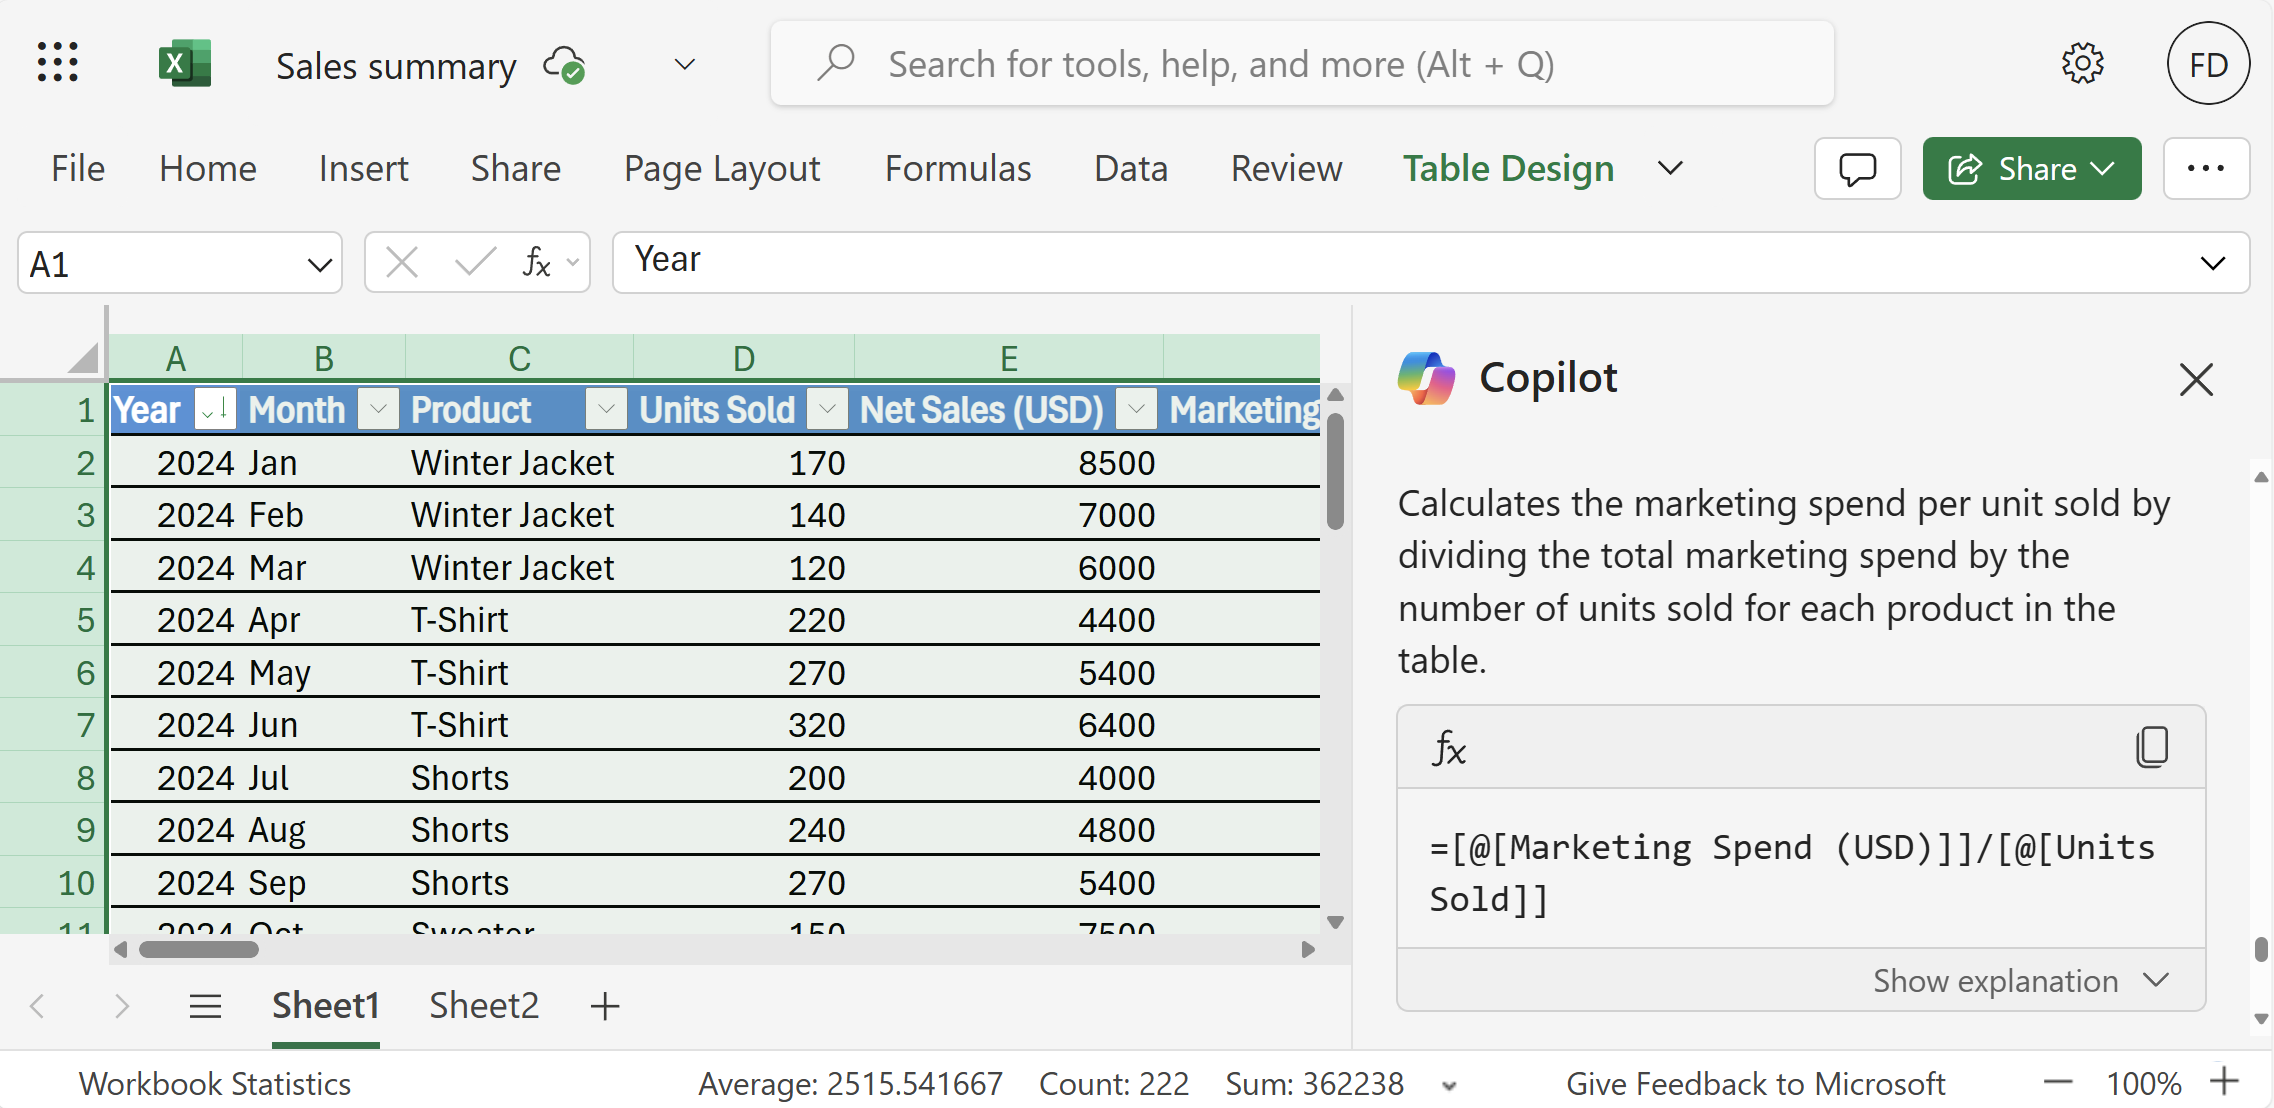Go to previous sheet arrow
This screenshot has height=1108, width=2274.
click(38, 1006)
